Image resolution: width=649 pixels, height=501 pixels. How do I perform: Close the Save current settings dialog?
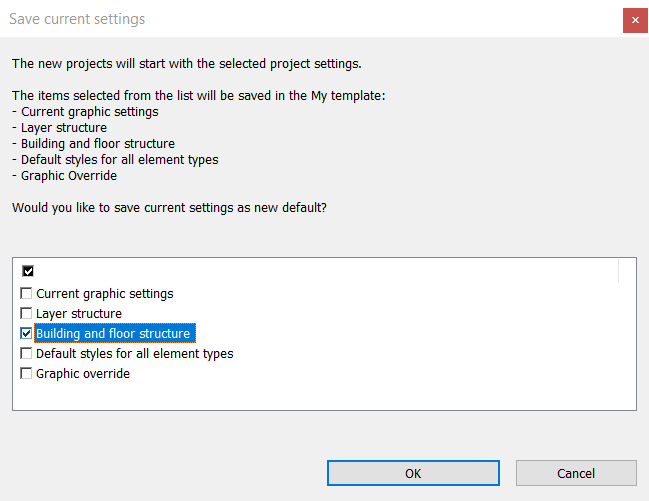pos(635,20)
